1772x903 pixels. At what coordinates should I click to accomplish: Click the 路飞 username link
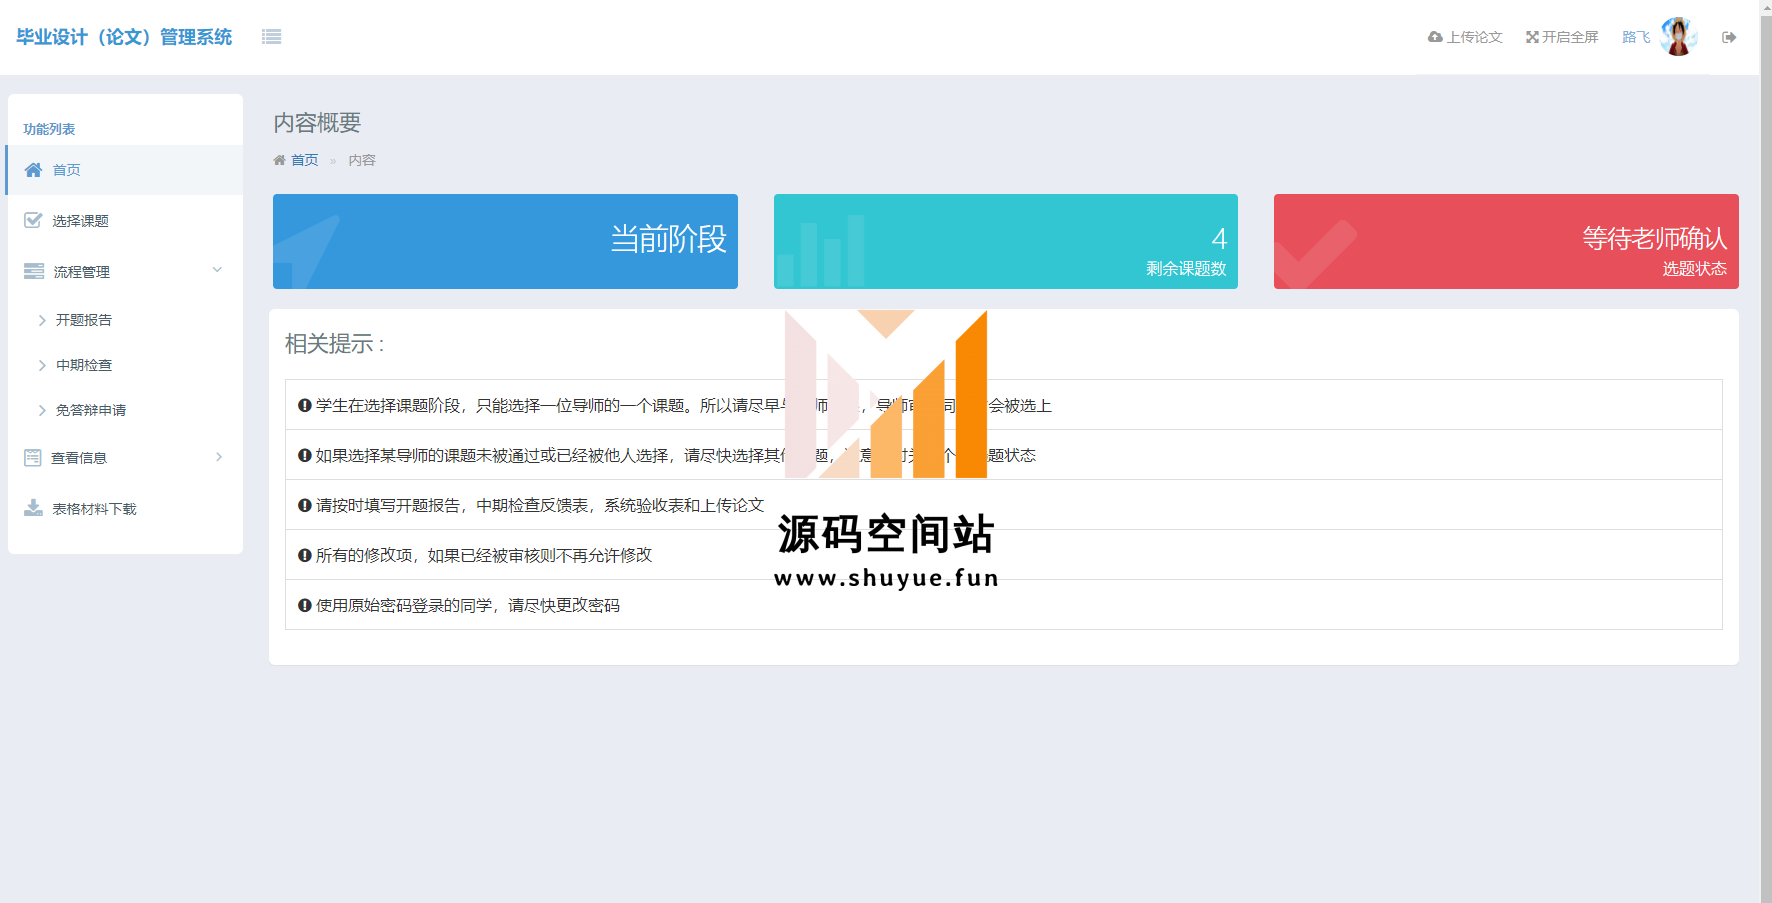[x=1635, y=37]
